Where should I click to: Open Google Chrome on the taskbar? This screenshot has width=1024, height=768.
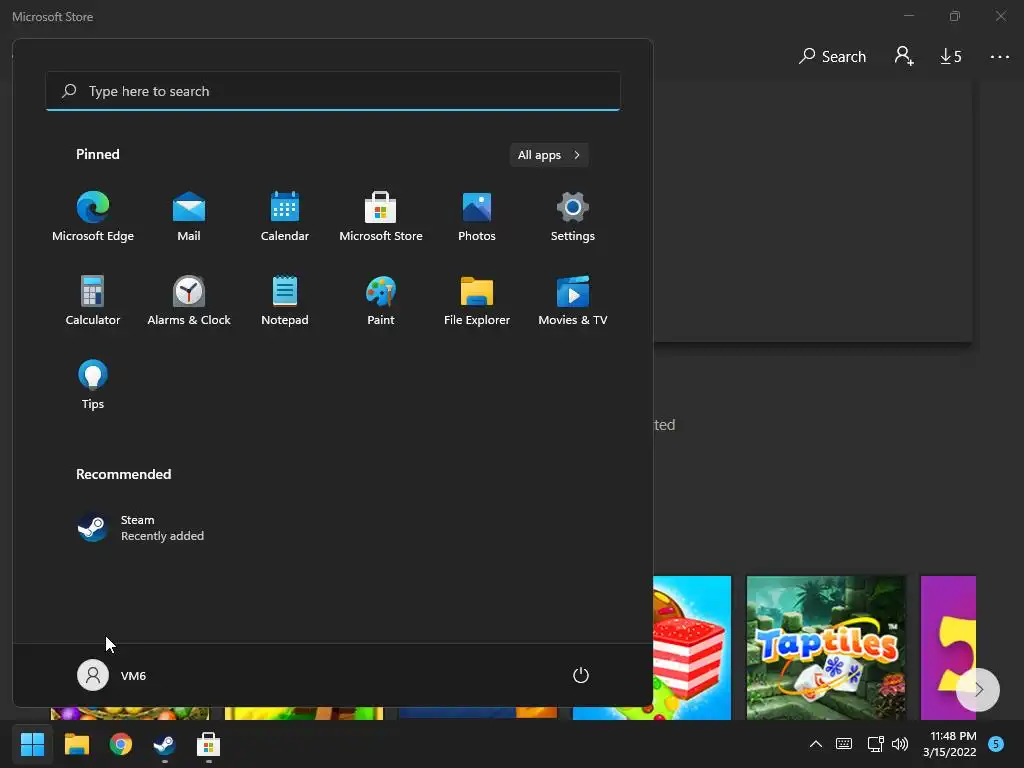pos(120,744)
